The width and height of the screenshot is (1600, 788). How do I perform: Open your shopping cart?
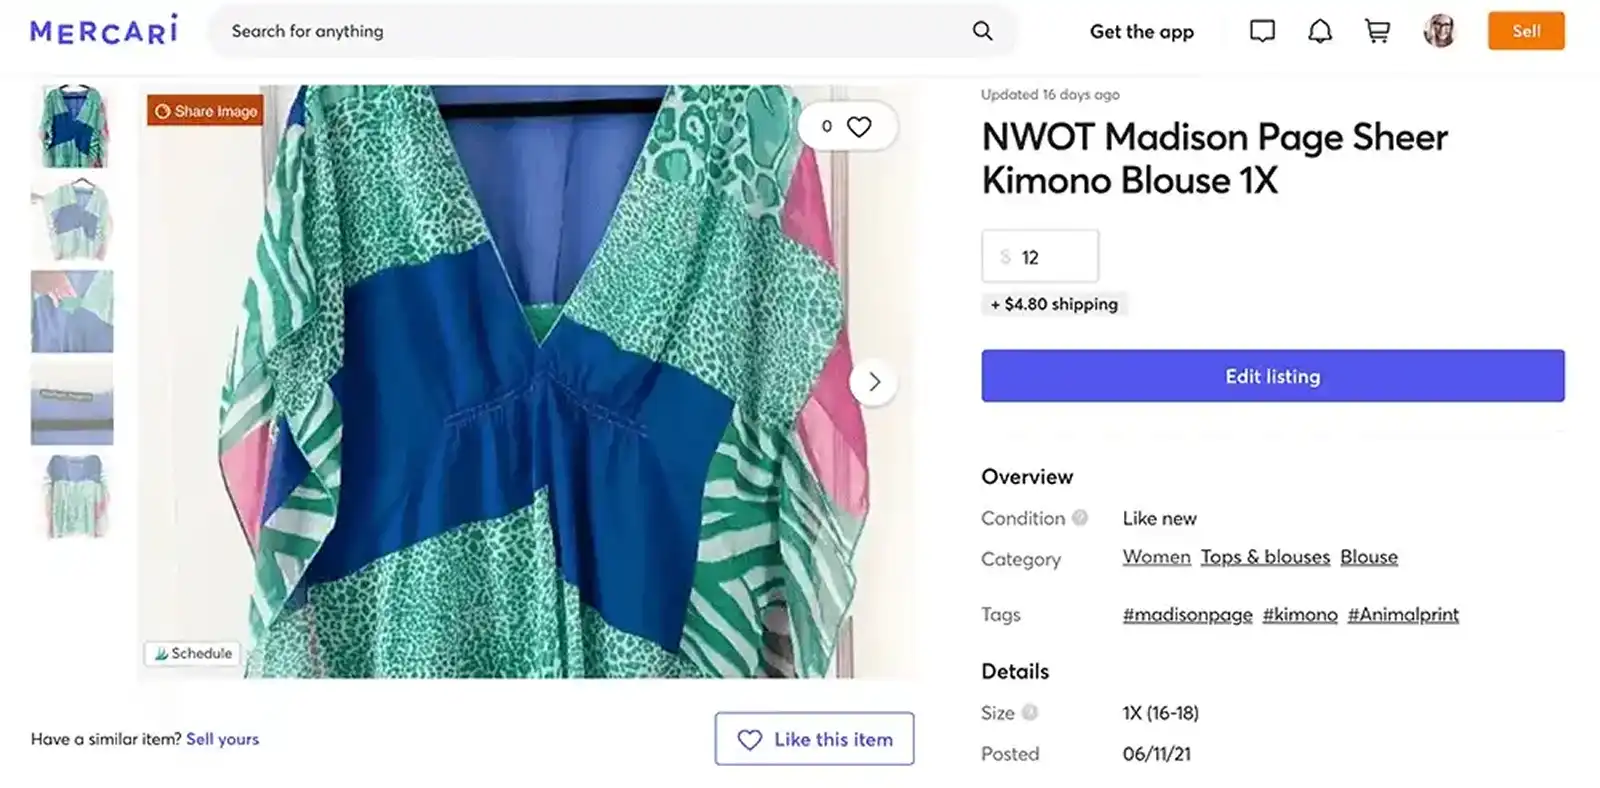click(x=1377, y=31)
